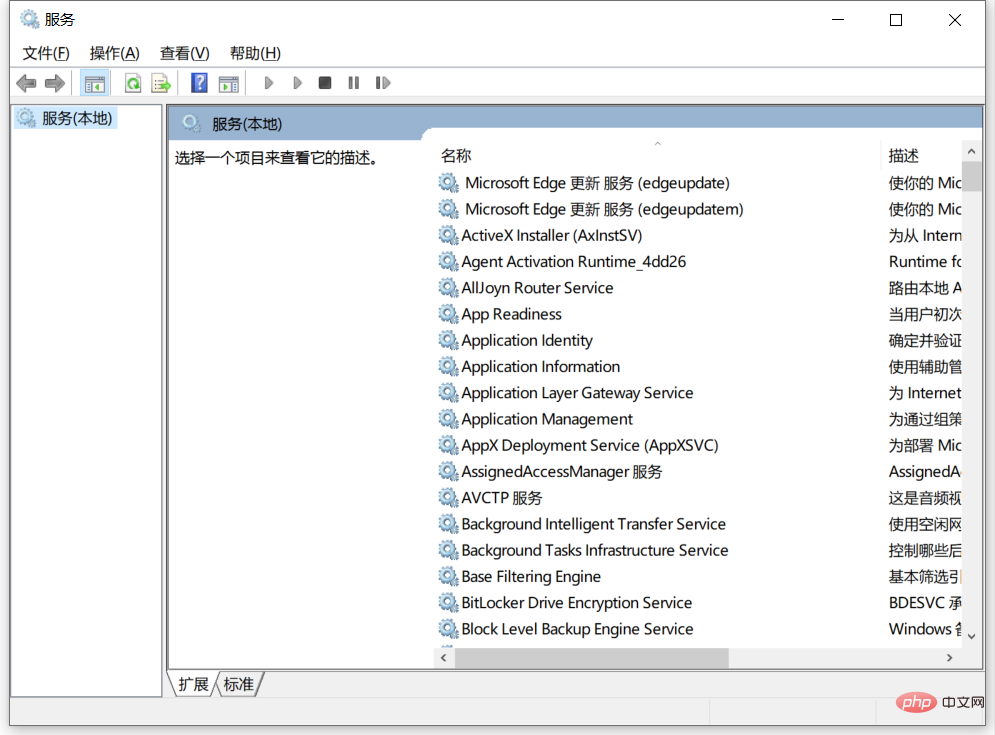This screenshot has height=735, width=995.
Task: Click the Back navigation arrow
Action: 26,82
